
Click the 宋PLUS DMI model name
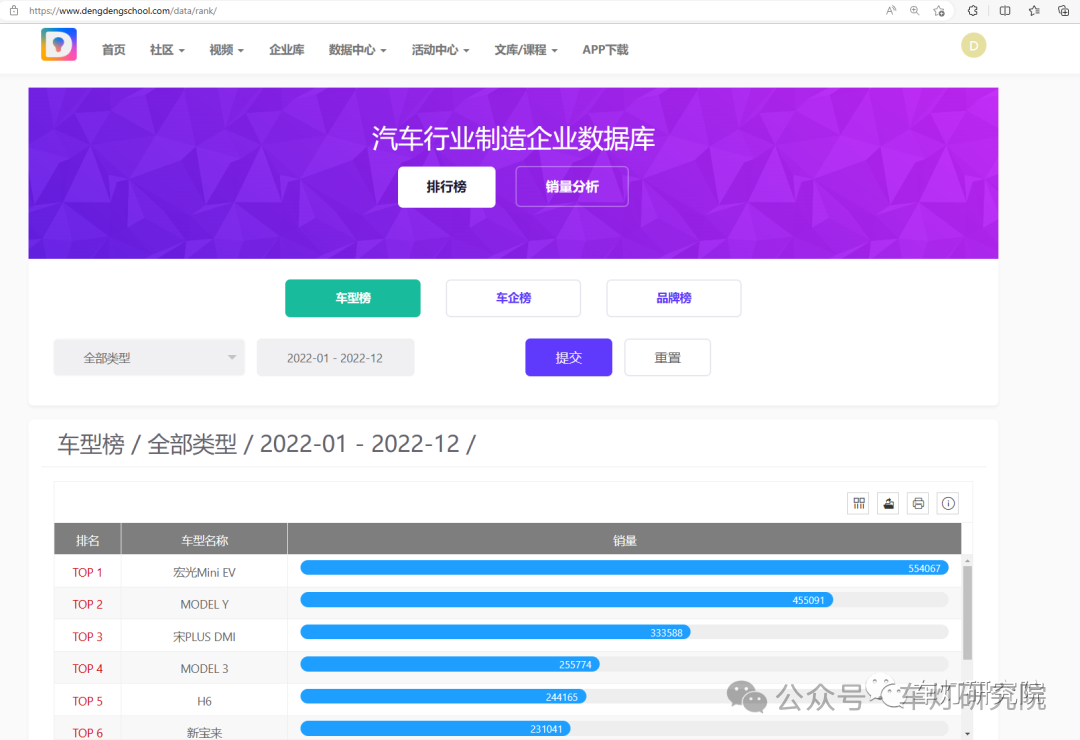click(205, 637)
